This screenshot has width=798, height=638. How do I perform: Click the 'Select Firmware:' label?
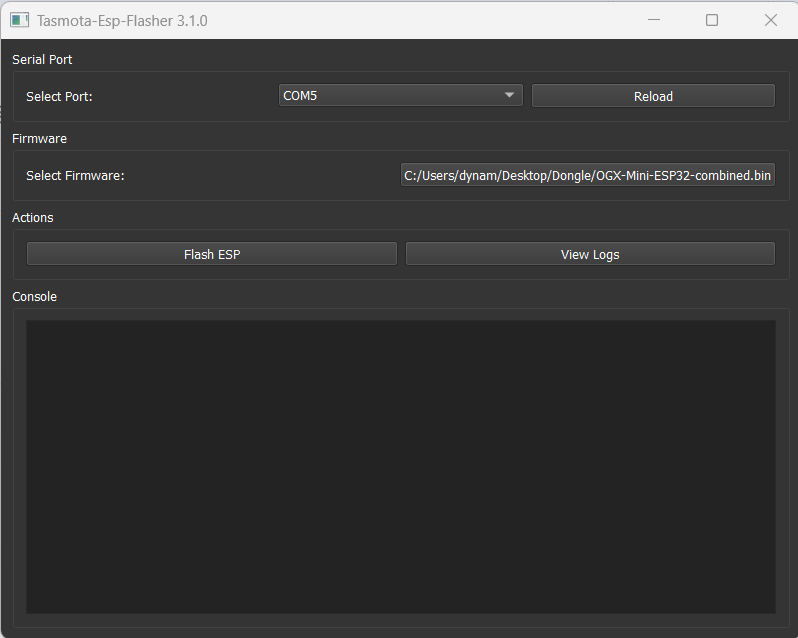[x=75, y=176]
